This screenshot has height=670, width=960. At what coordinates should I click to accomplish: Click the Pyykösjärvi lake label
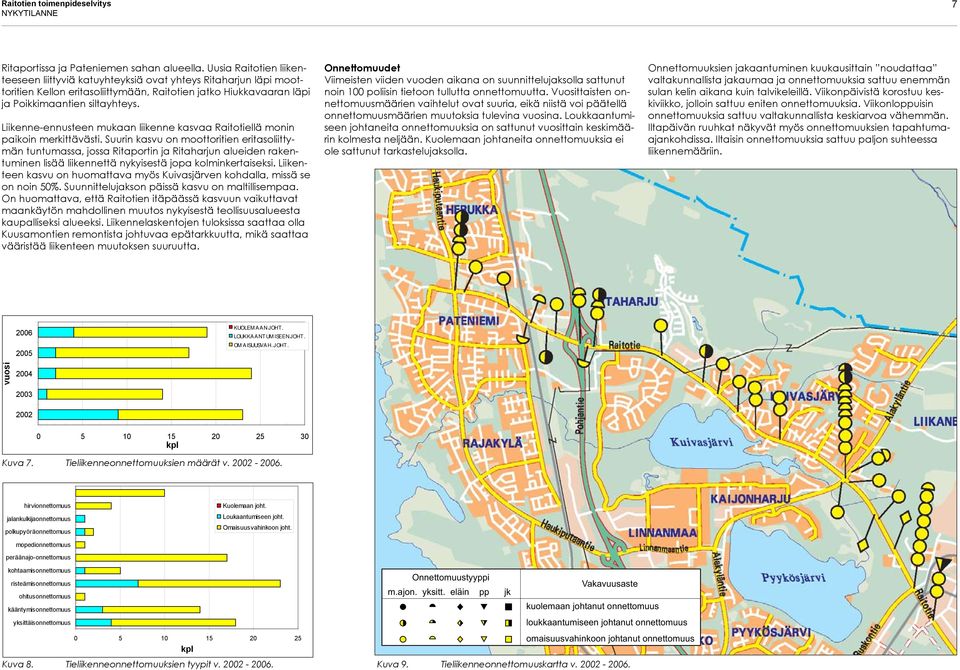pos(793,578)
